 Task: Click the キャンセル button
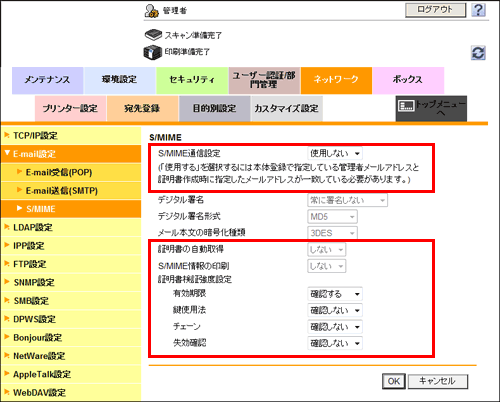point(438,381)
